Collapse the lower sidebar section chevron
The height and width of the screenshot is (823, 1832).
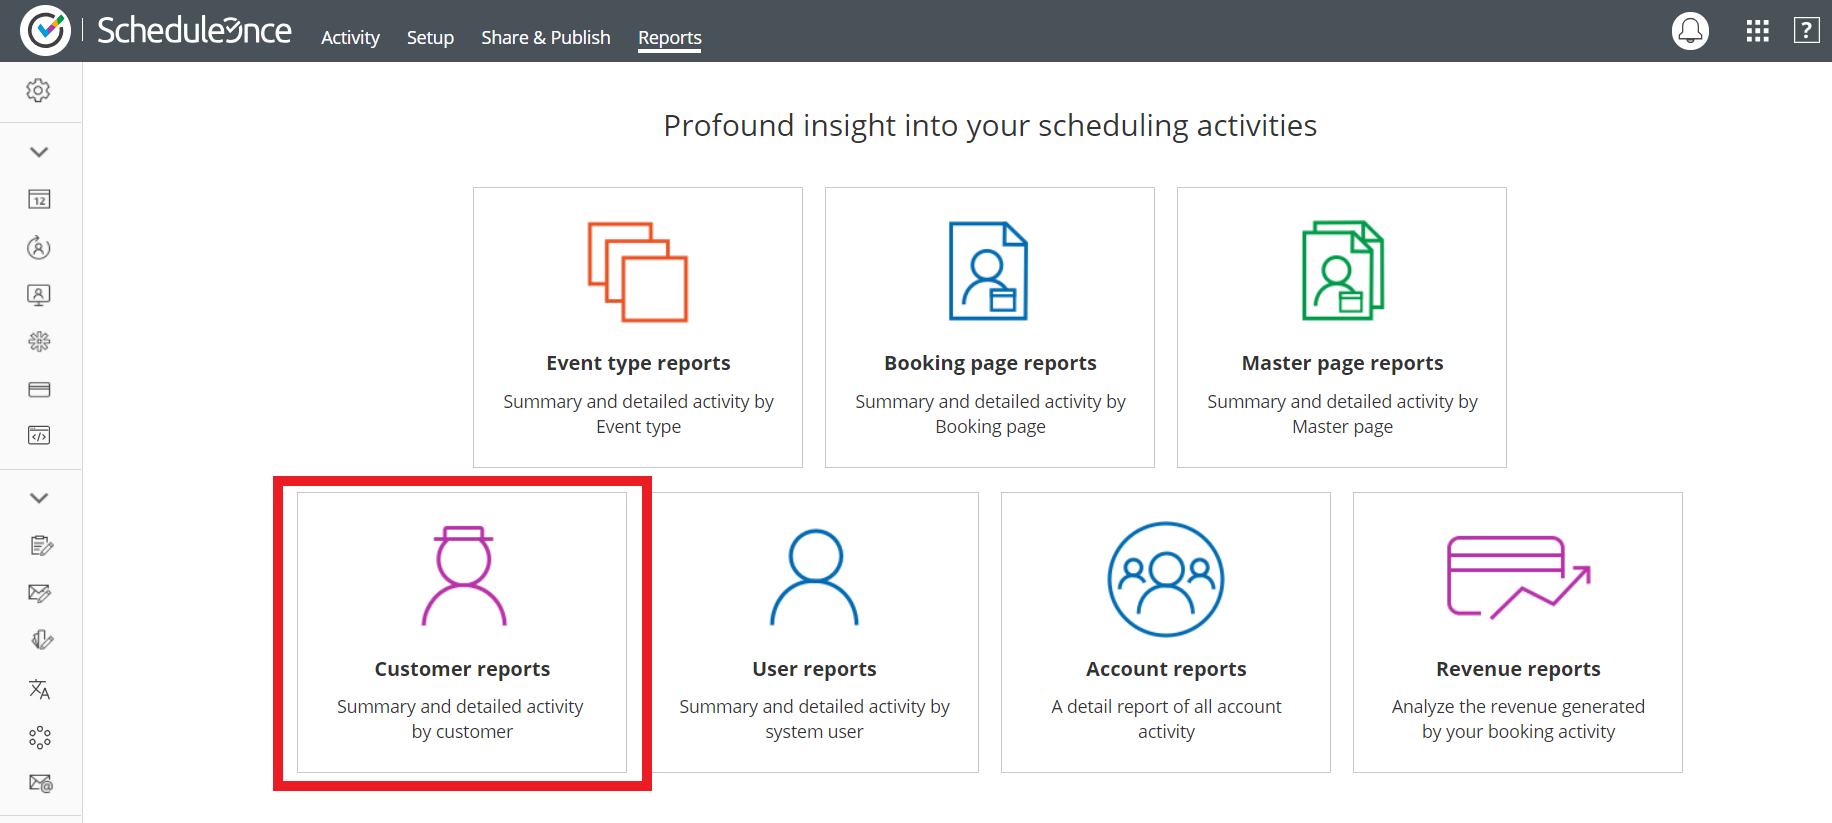pyautogui.click(x=39, y=498)
